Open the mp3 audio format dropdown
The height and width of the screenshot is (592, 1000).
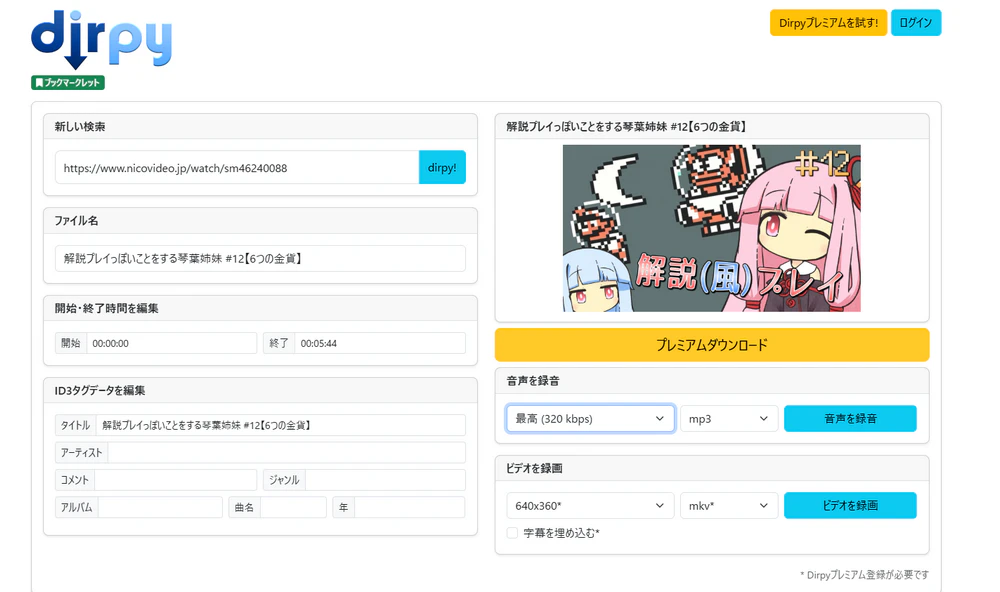click(x=729, y=418)
